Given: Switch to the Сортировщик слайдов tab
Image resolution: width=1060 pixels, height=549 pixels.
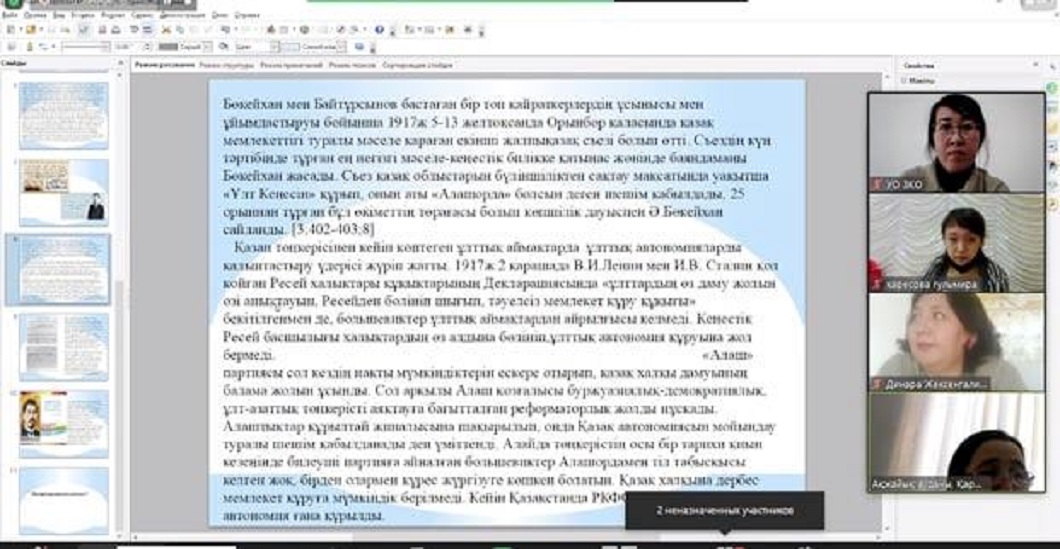Looking at the screenshot, I should pyautogui.click(x=417, y=65).
